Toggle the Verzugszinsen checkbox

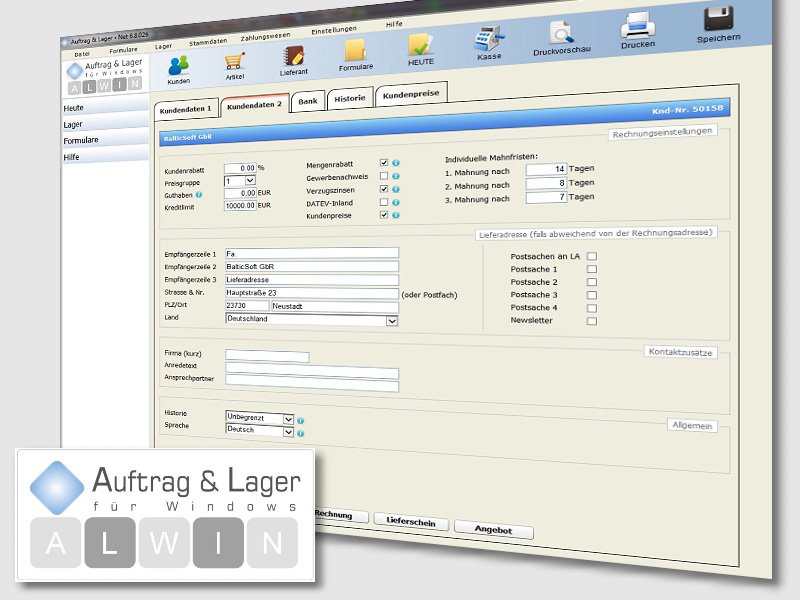384,189
